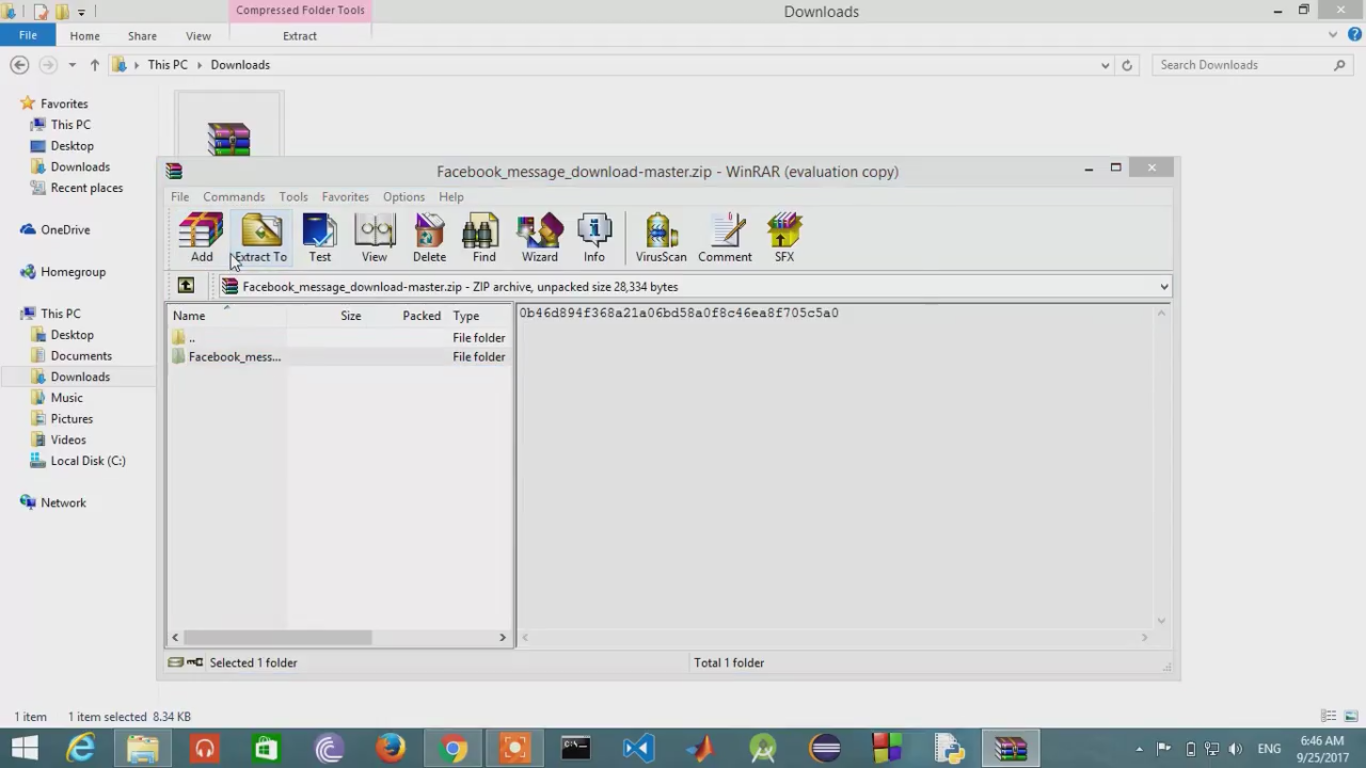Screen dimensions: 1366x768
Task: Open Pictures folder under This PC
Action: coord(61,419)
